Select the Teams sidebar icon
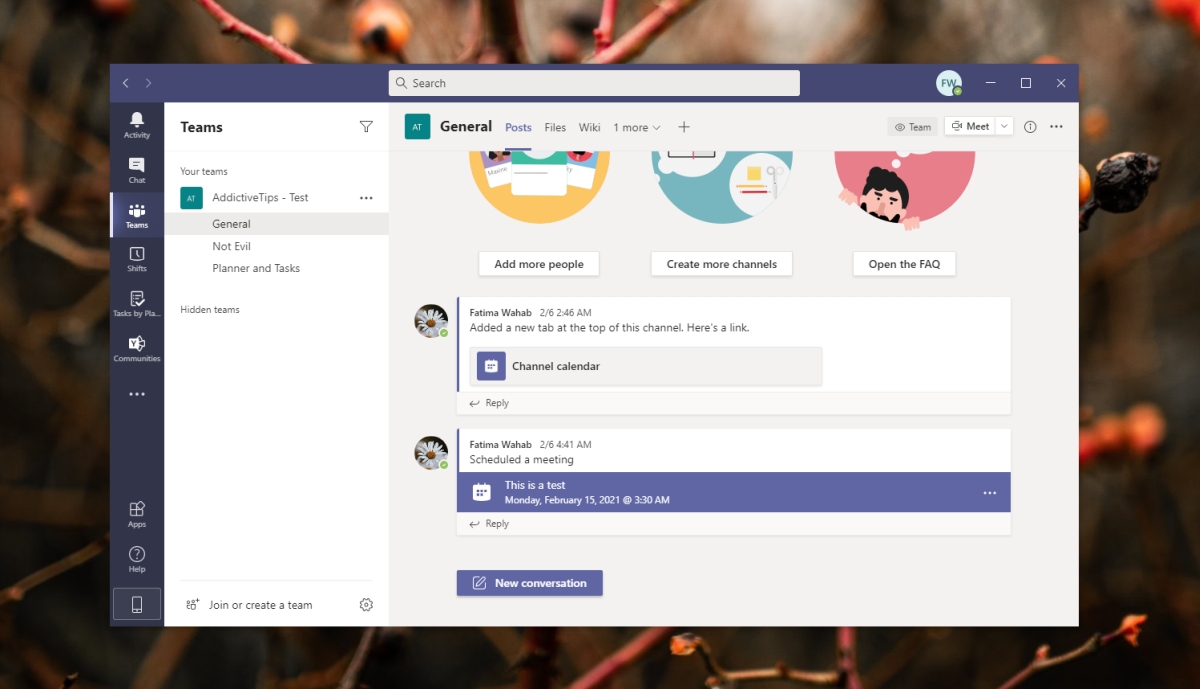This screenshot has width=1200, height=689. (x=137, y=215)
